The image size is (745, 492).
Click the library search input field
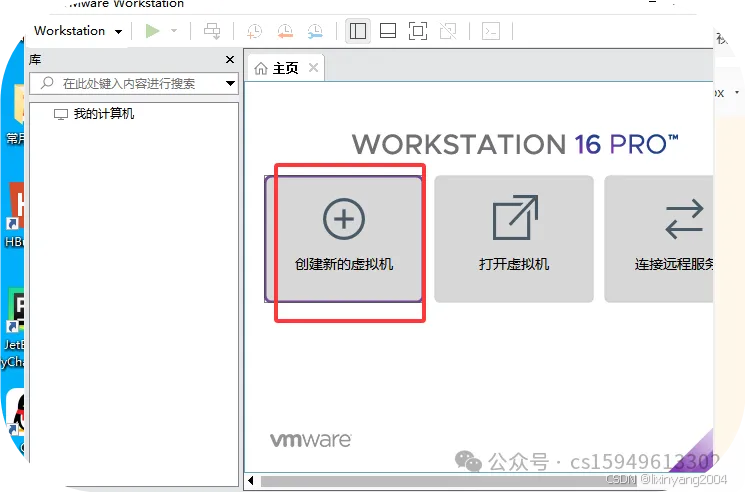coord(128,84)
